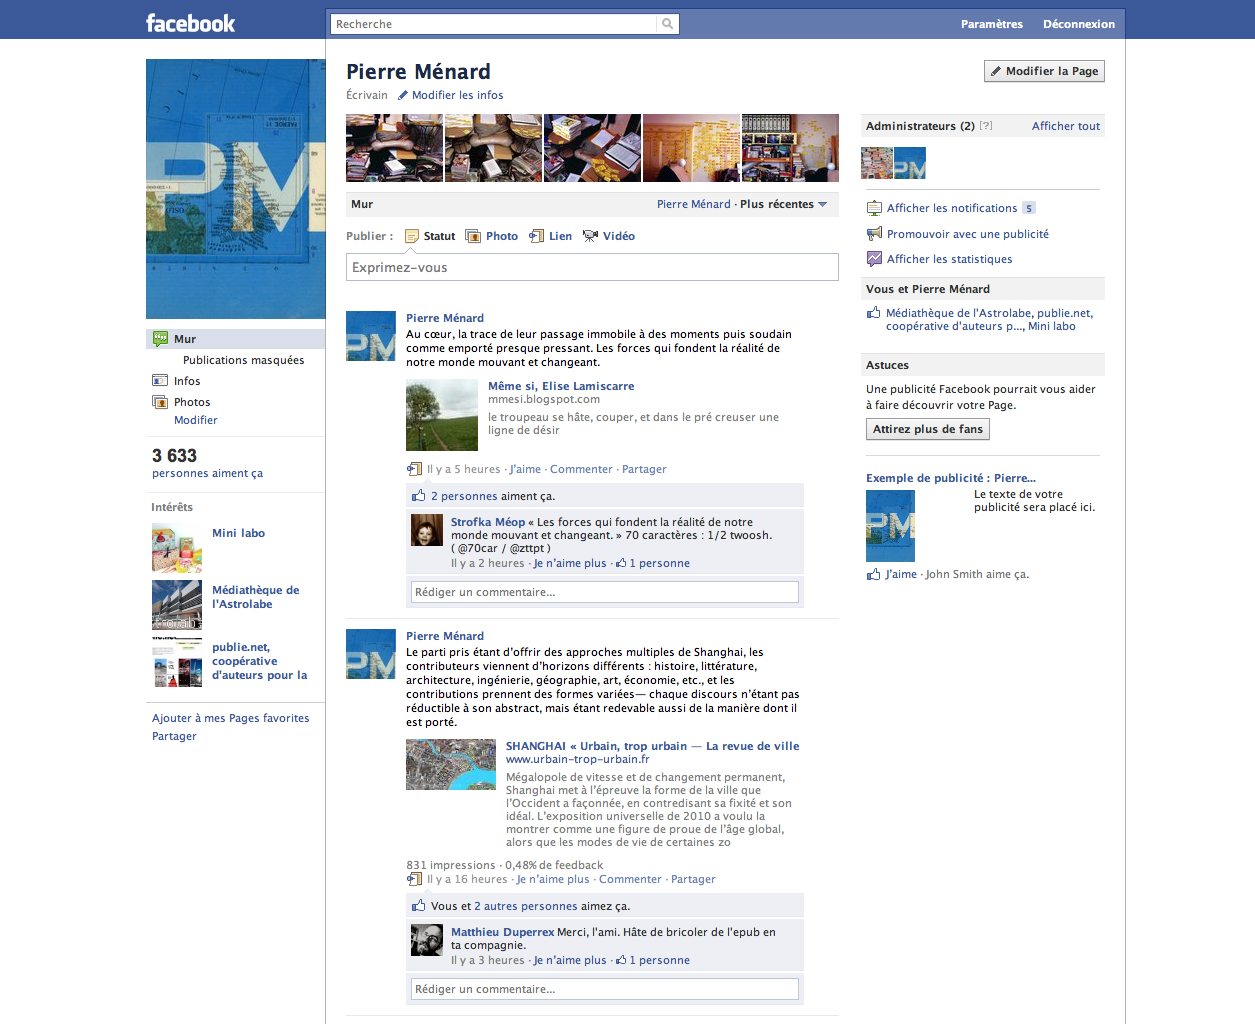
Task: Click the notifications icon in admin panel
Action: [x=874, y=208]
